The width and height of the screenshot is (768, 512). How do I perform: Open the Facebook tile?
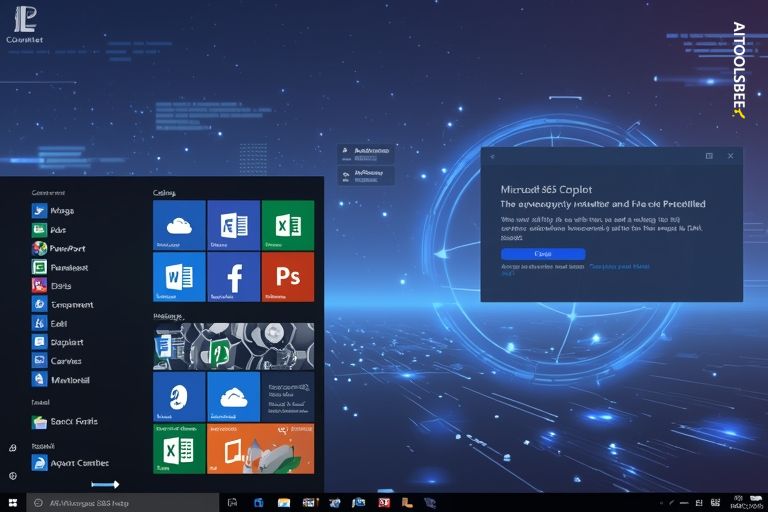(234, 277)
